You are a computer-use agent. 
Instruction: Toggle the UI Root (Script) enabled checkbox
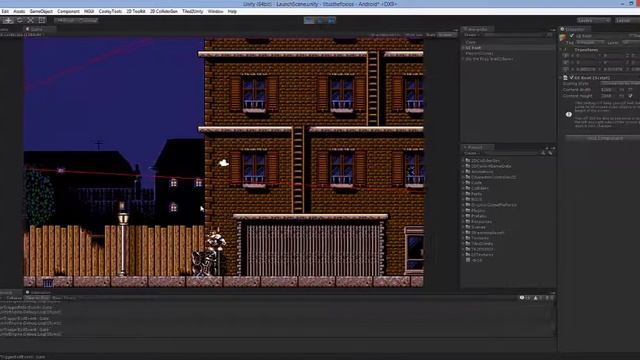point(571,78)
